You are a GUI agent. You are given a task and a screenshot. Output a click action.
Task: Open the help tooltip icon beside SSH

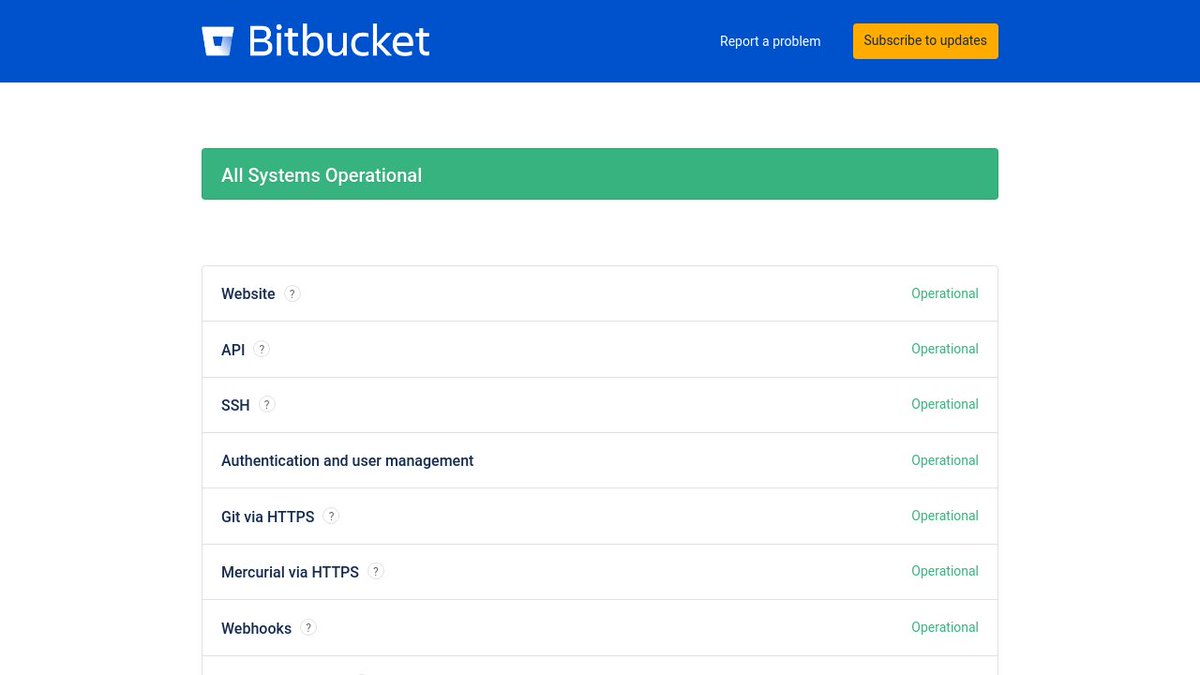click(x=267, y=405)
